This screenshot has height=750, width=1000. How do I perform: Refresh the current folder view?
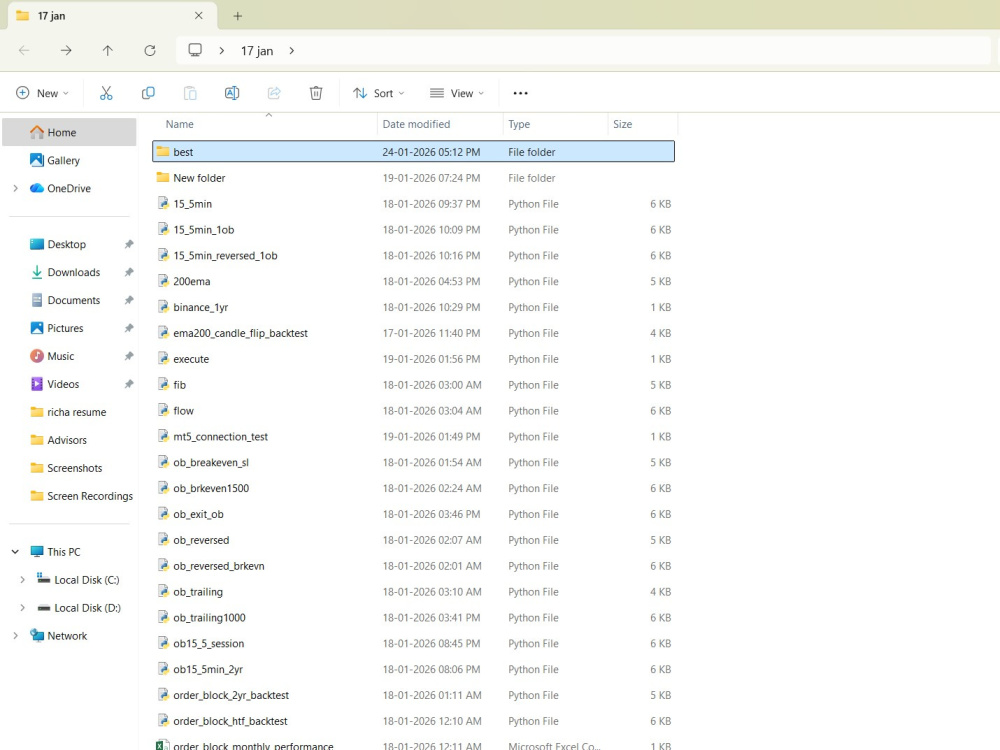(x=150, y=50)
